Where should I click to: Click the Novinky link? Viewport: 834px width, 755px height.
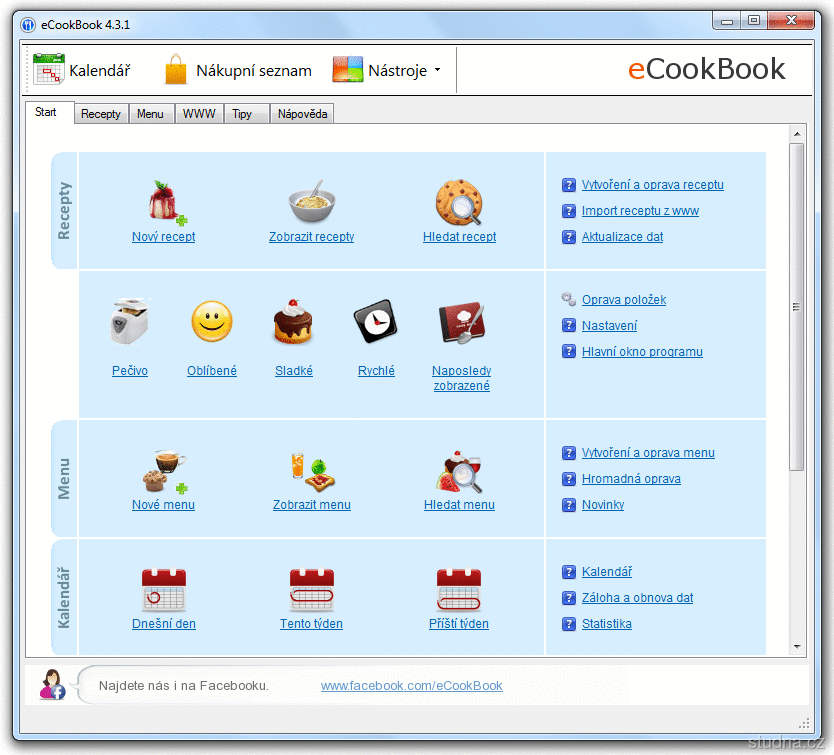point(603,504)
